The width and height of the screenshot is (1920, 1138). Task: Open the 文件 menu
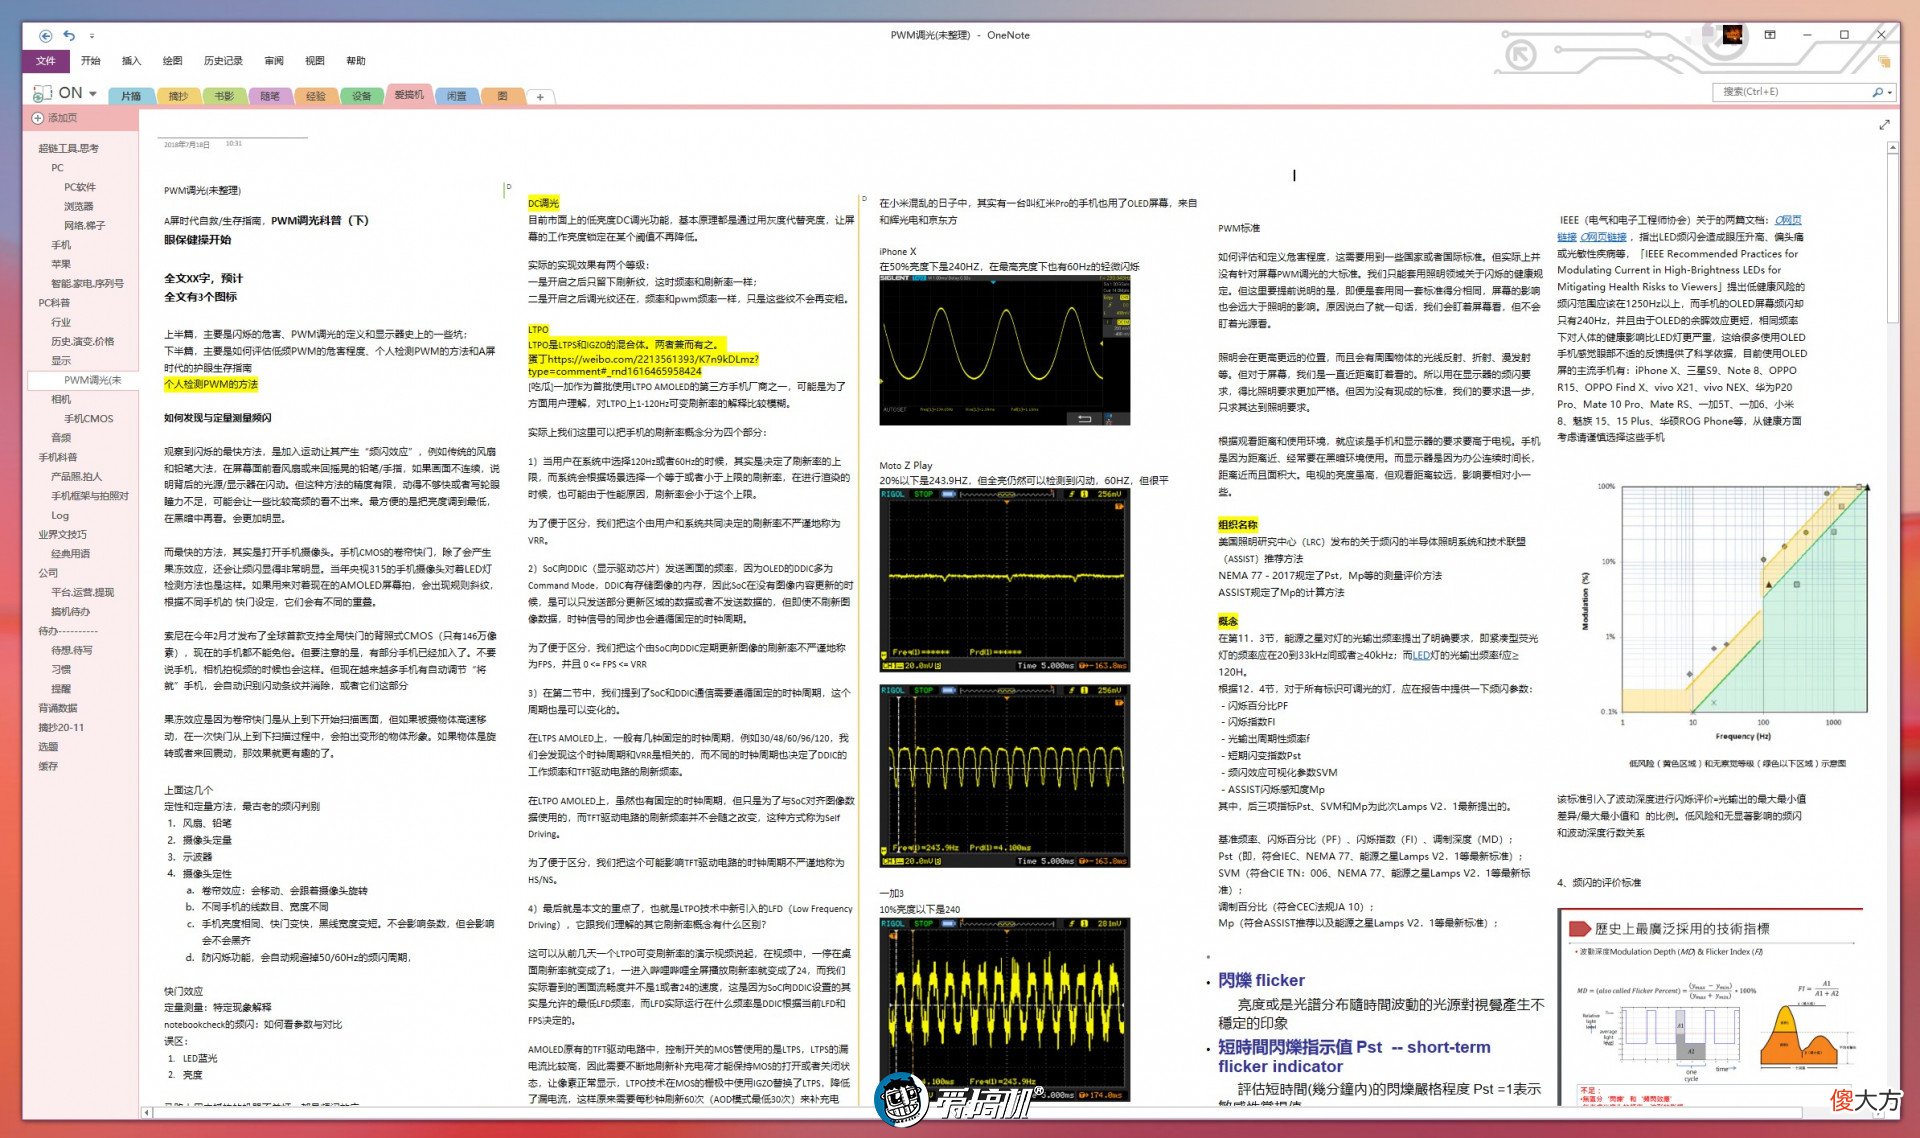pyautogui.click(x=46, y=61)
